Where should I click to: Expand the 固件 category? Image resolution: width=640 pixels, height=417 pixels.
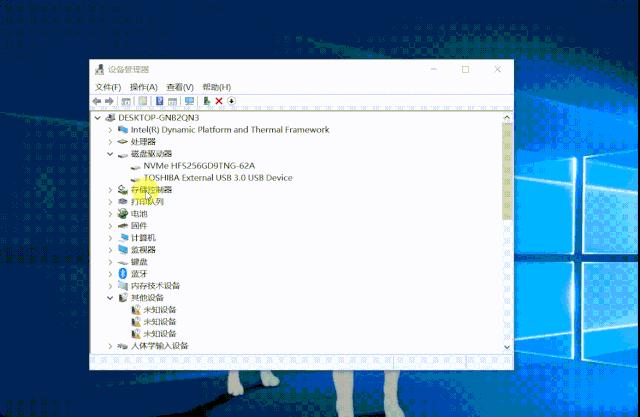(110, 226)
